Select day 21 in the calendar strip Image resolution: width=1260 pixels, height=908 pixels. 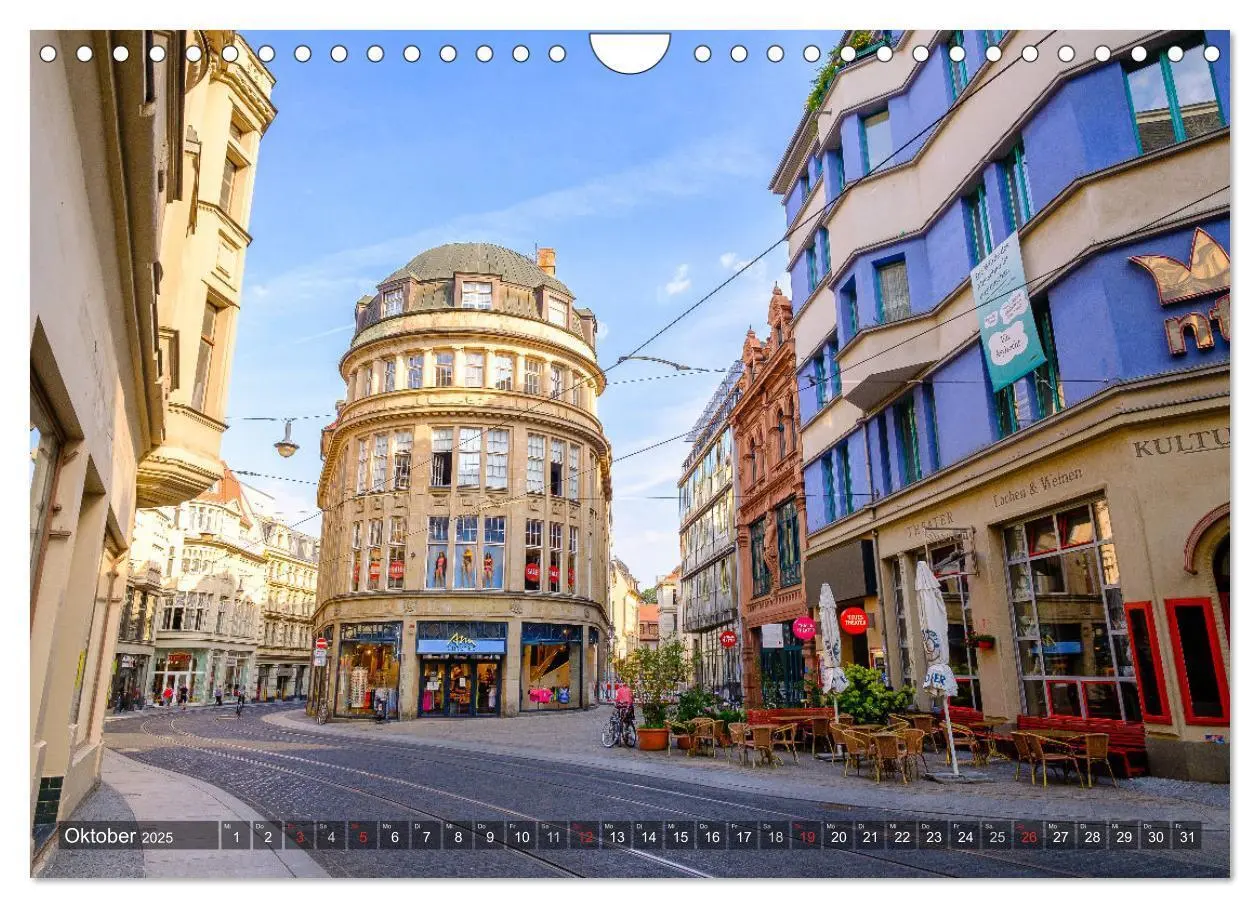tap(869, 836)
